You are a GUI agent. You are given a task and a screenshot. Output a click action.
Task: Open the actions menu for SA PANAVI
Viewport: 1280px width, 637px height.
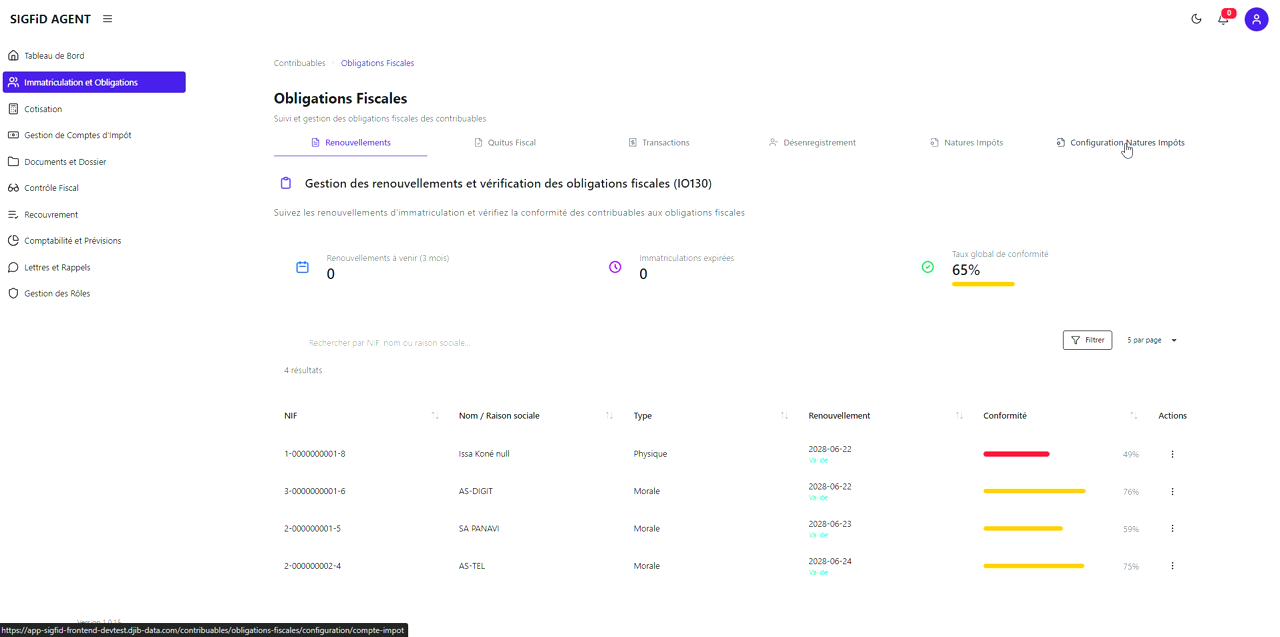tap(1172, 528)
